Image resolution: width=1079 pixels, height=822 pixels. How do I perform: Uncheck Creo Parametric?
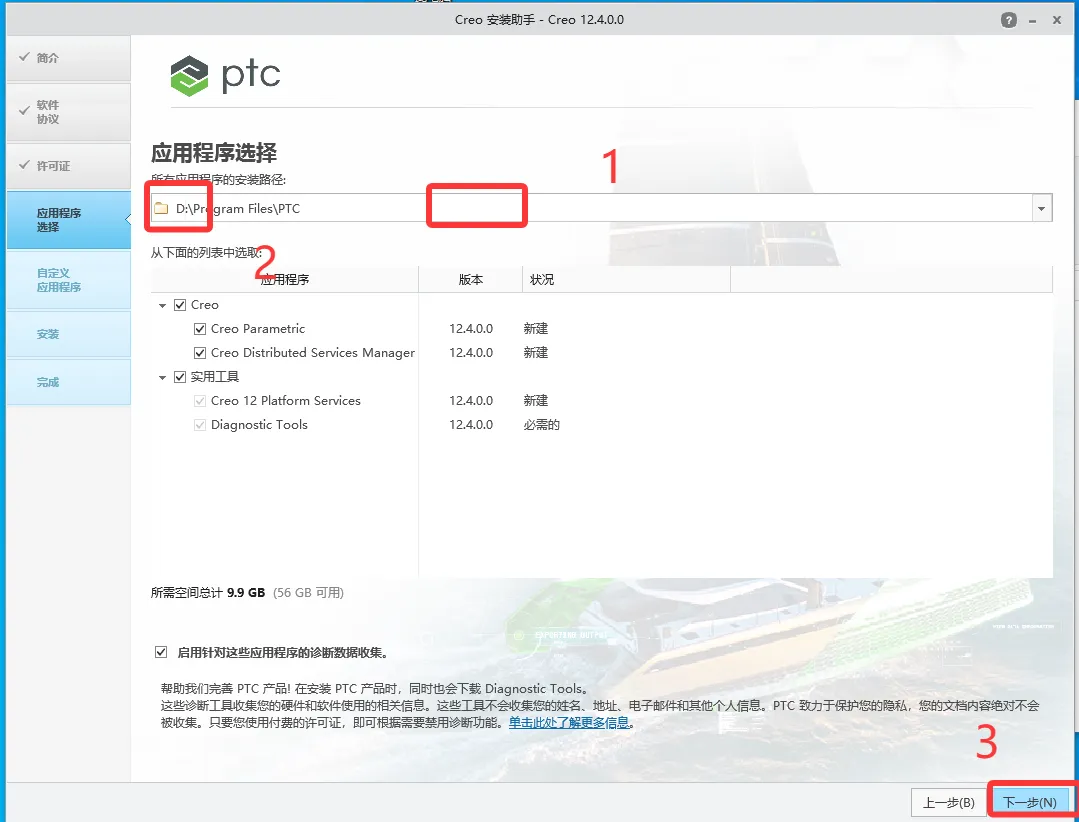click(x=200, y=329)
